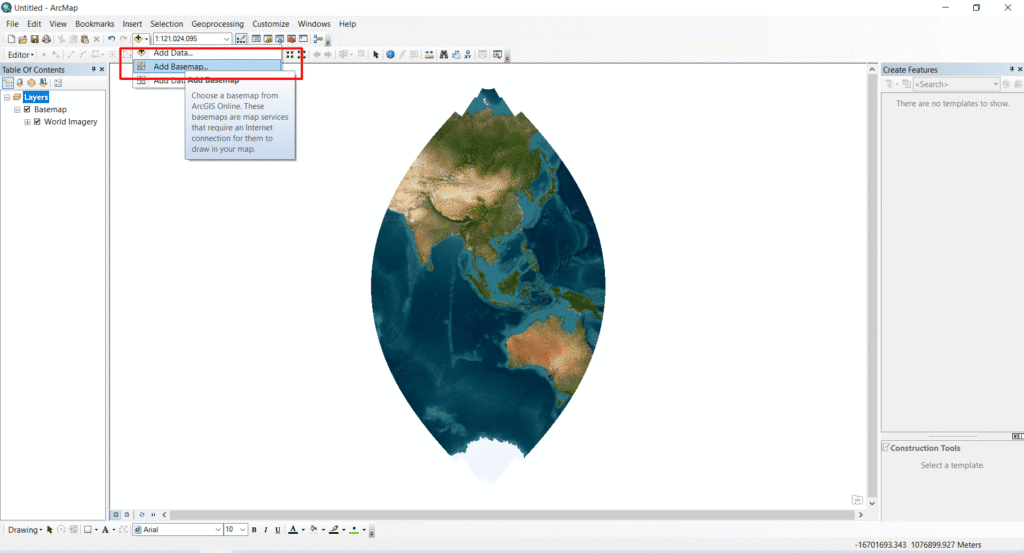
Task: Click the fill color paint bucket swatch
Action: click(313, 529)
